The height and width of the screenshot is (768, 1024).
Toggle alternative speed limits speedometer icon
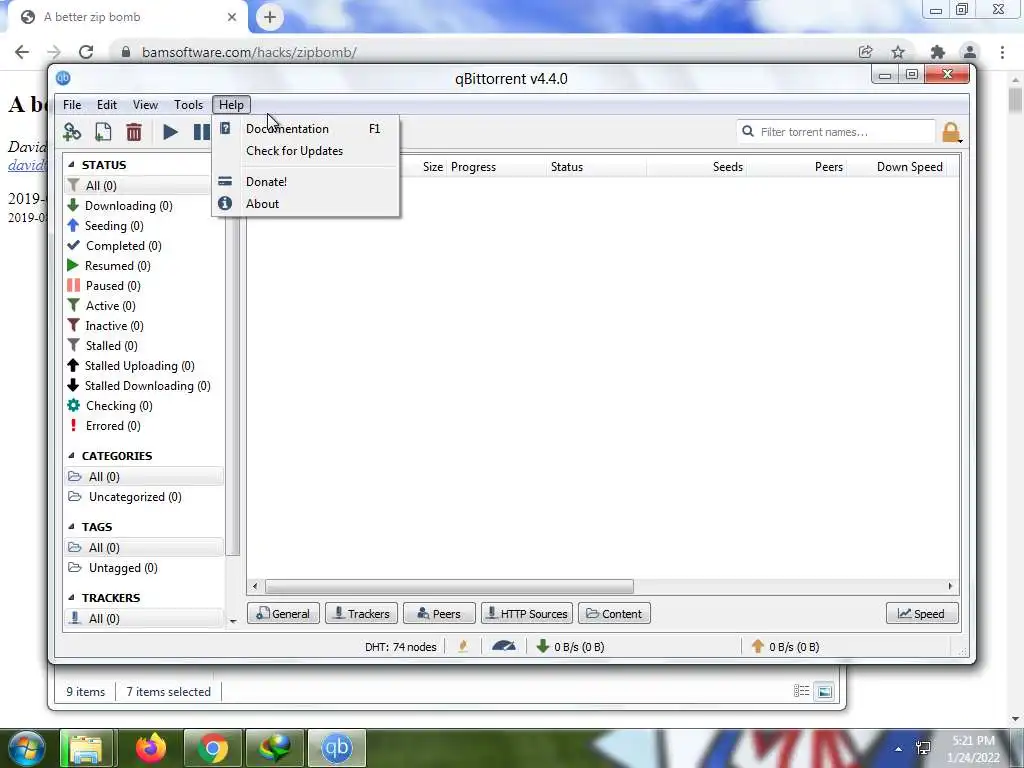point(504,647)
